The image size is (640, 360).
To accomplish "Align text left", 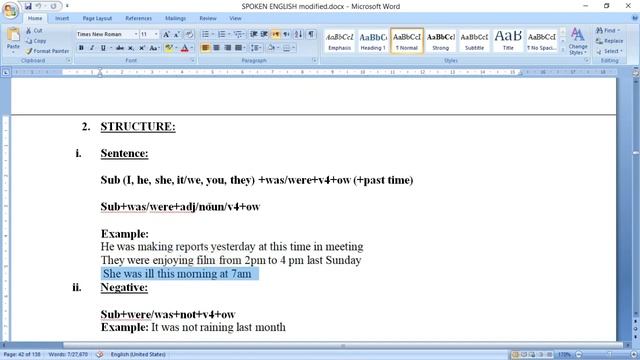I will point(205,48).
